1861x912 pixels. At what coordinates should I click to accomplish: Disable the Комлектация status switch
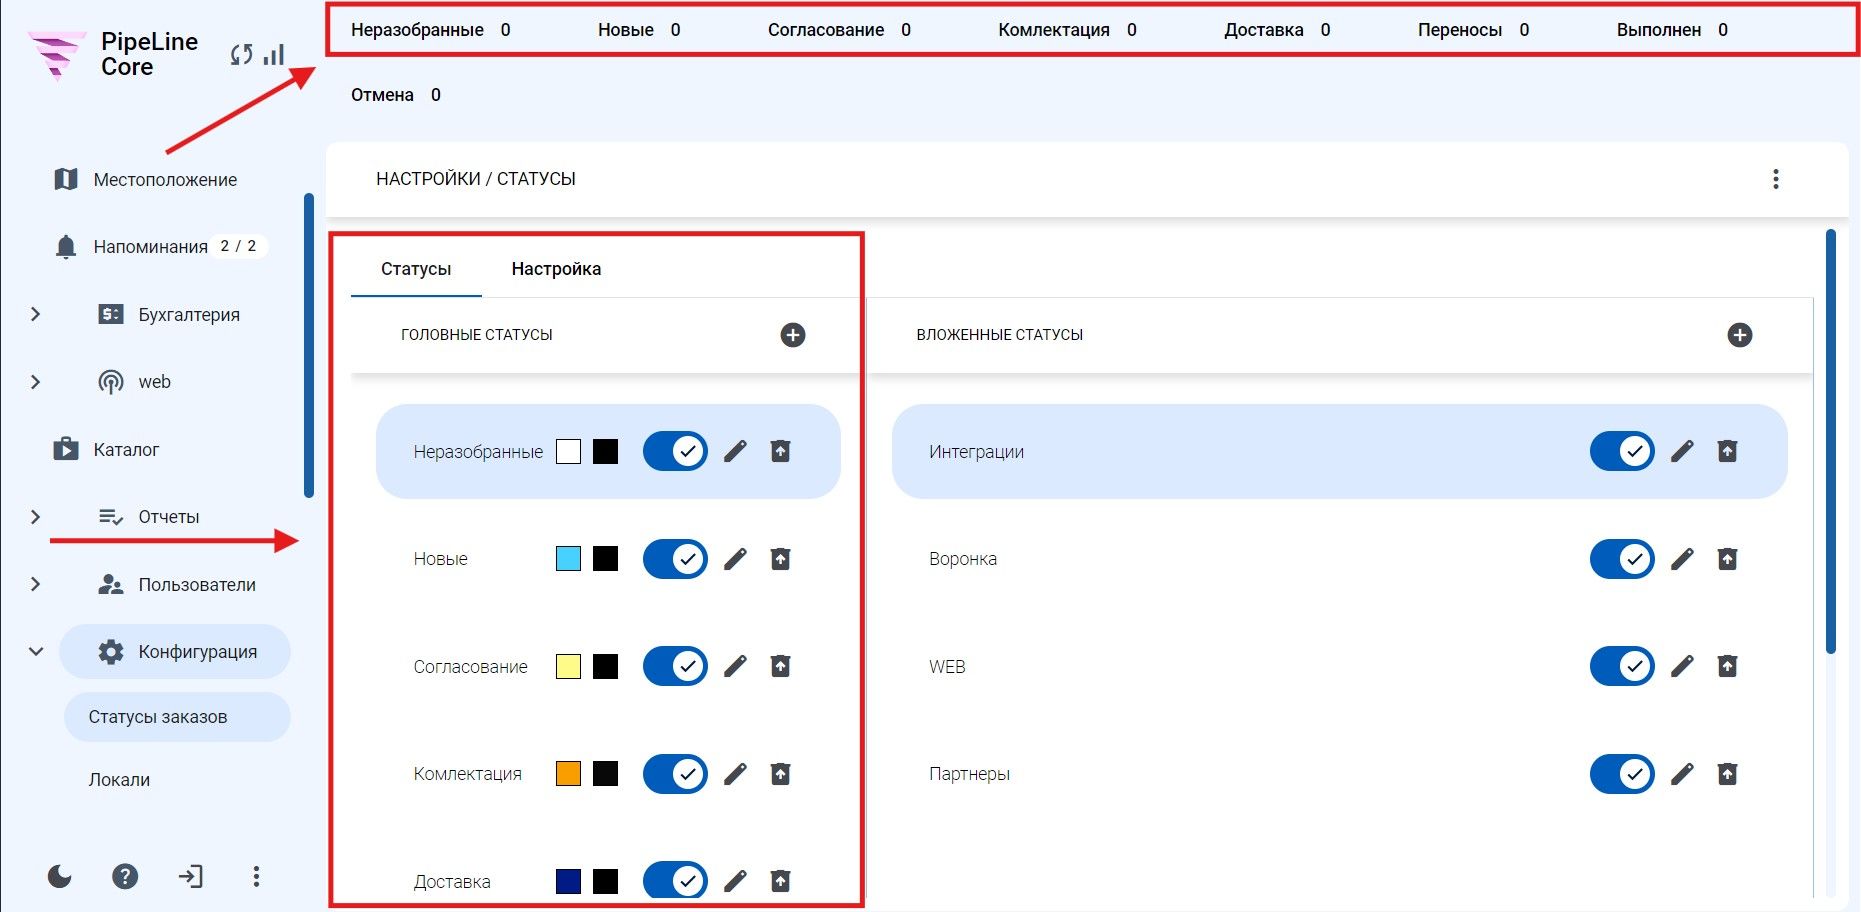click(675, 774)
